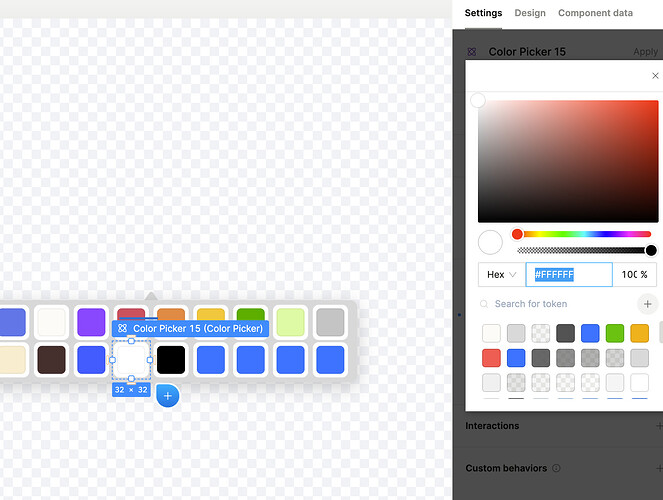Select the white swatch selected on the canvas

(131, 360)
